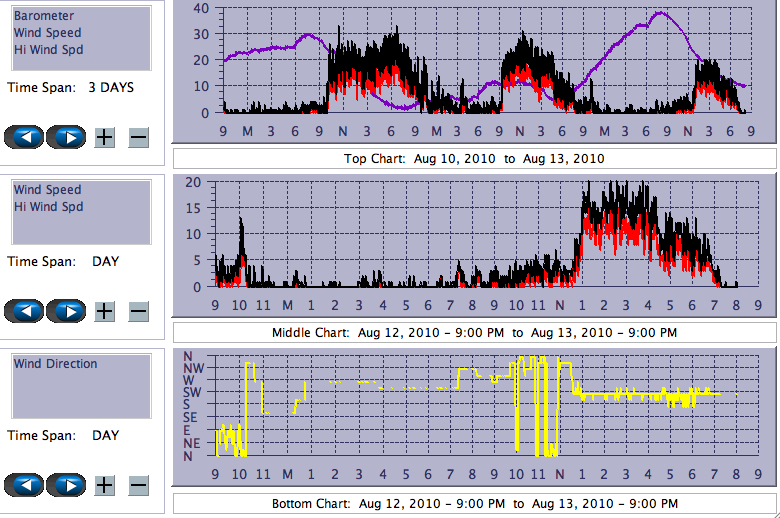The width and height of the screenshot is (780, 518).
Task: Select Wind Direction in bottom chart list
Action: (55, 364)
